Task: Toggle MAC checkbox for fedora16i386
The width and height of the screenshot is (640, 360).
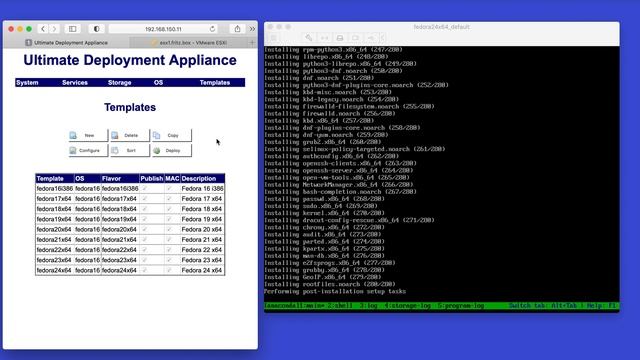Action: pos(169,188)
